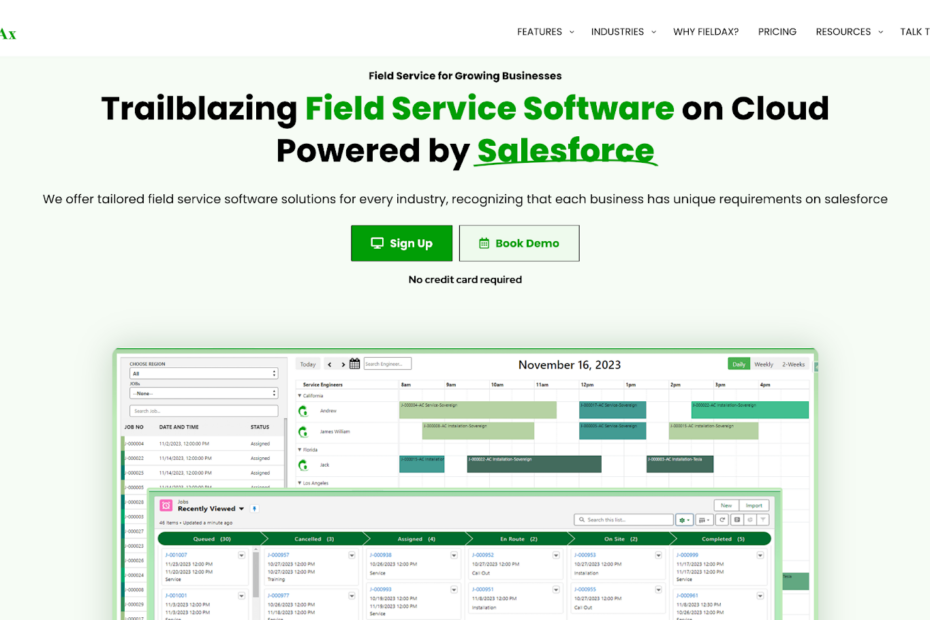Select the Cancelled (3) stage

[314, 539]
